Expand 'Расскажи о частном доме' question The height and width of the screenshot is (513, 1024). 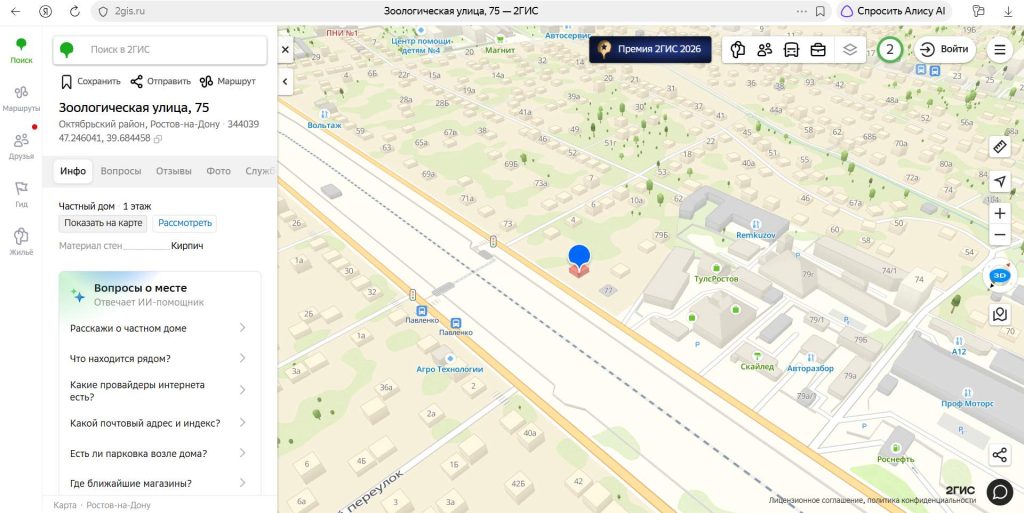158,328
